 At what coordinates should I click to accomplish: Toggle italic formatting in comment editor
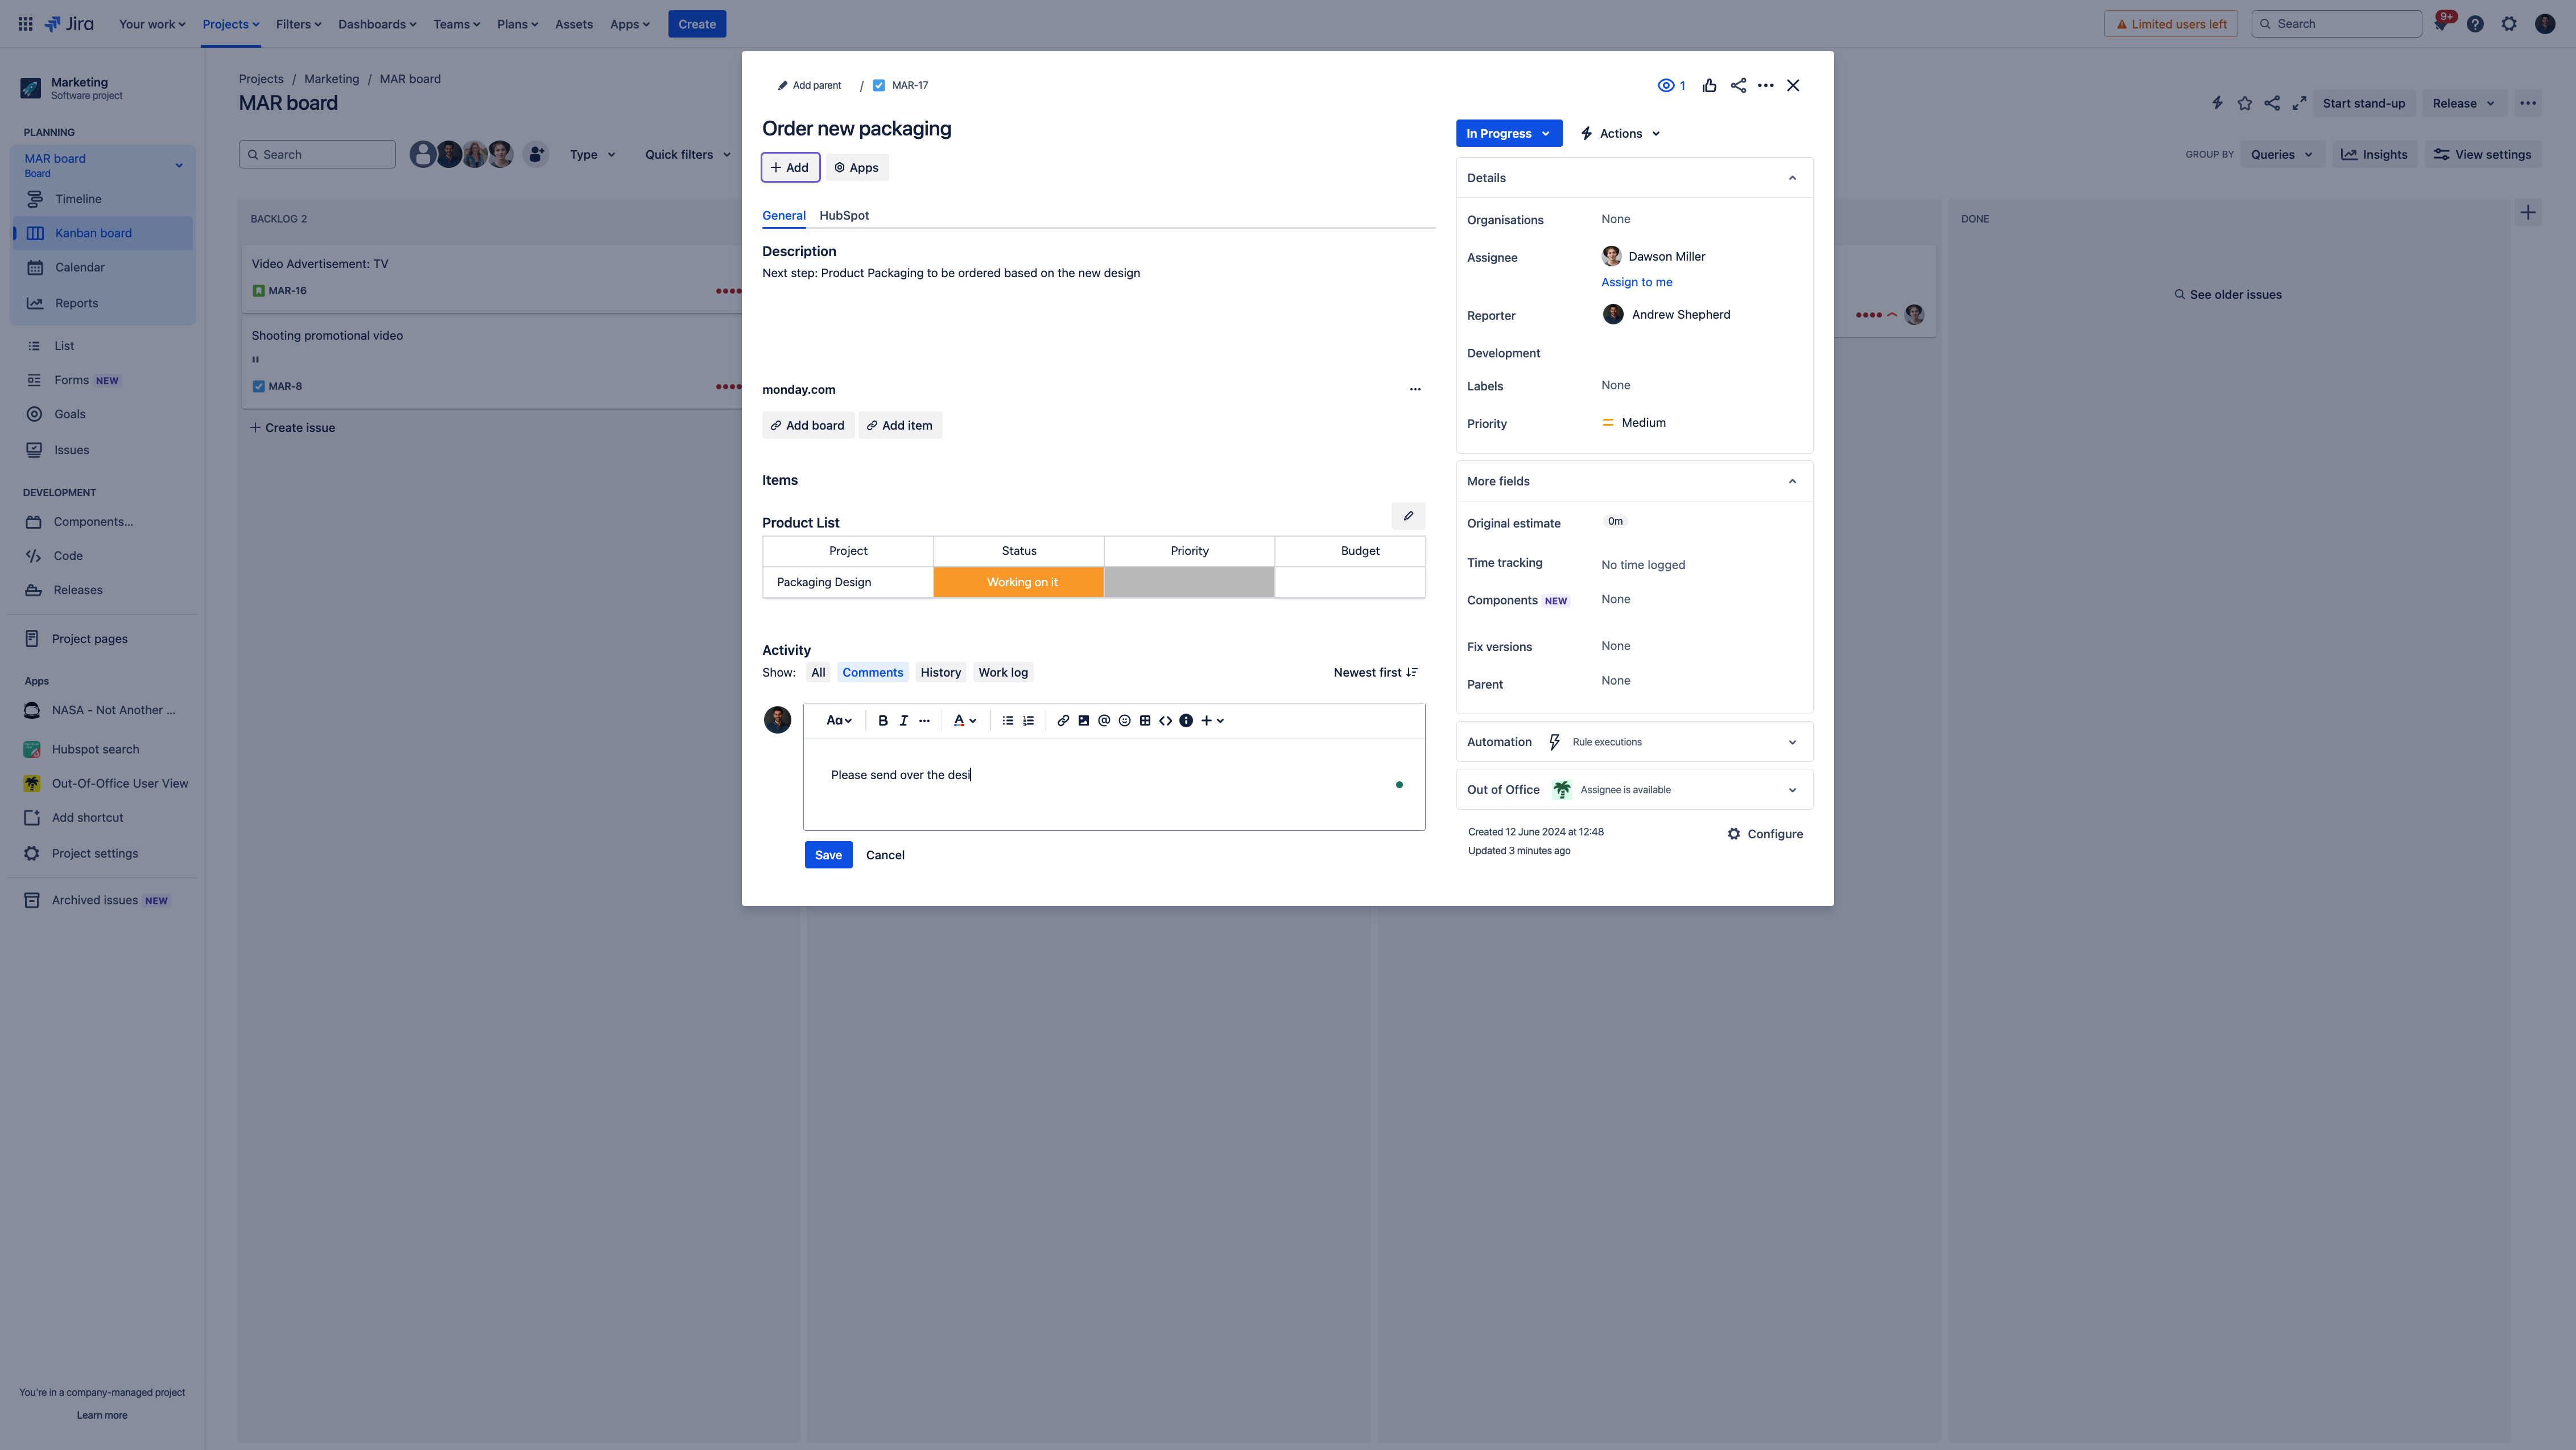coord(904,720)
